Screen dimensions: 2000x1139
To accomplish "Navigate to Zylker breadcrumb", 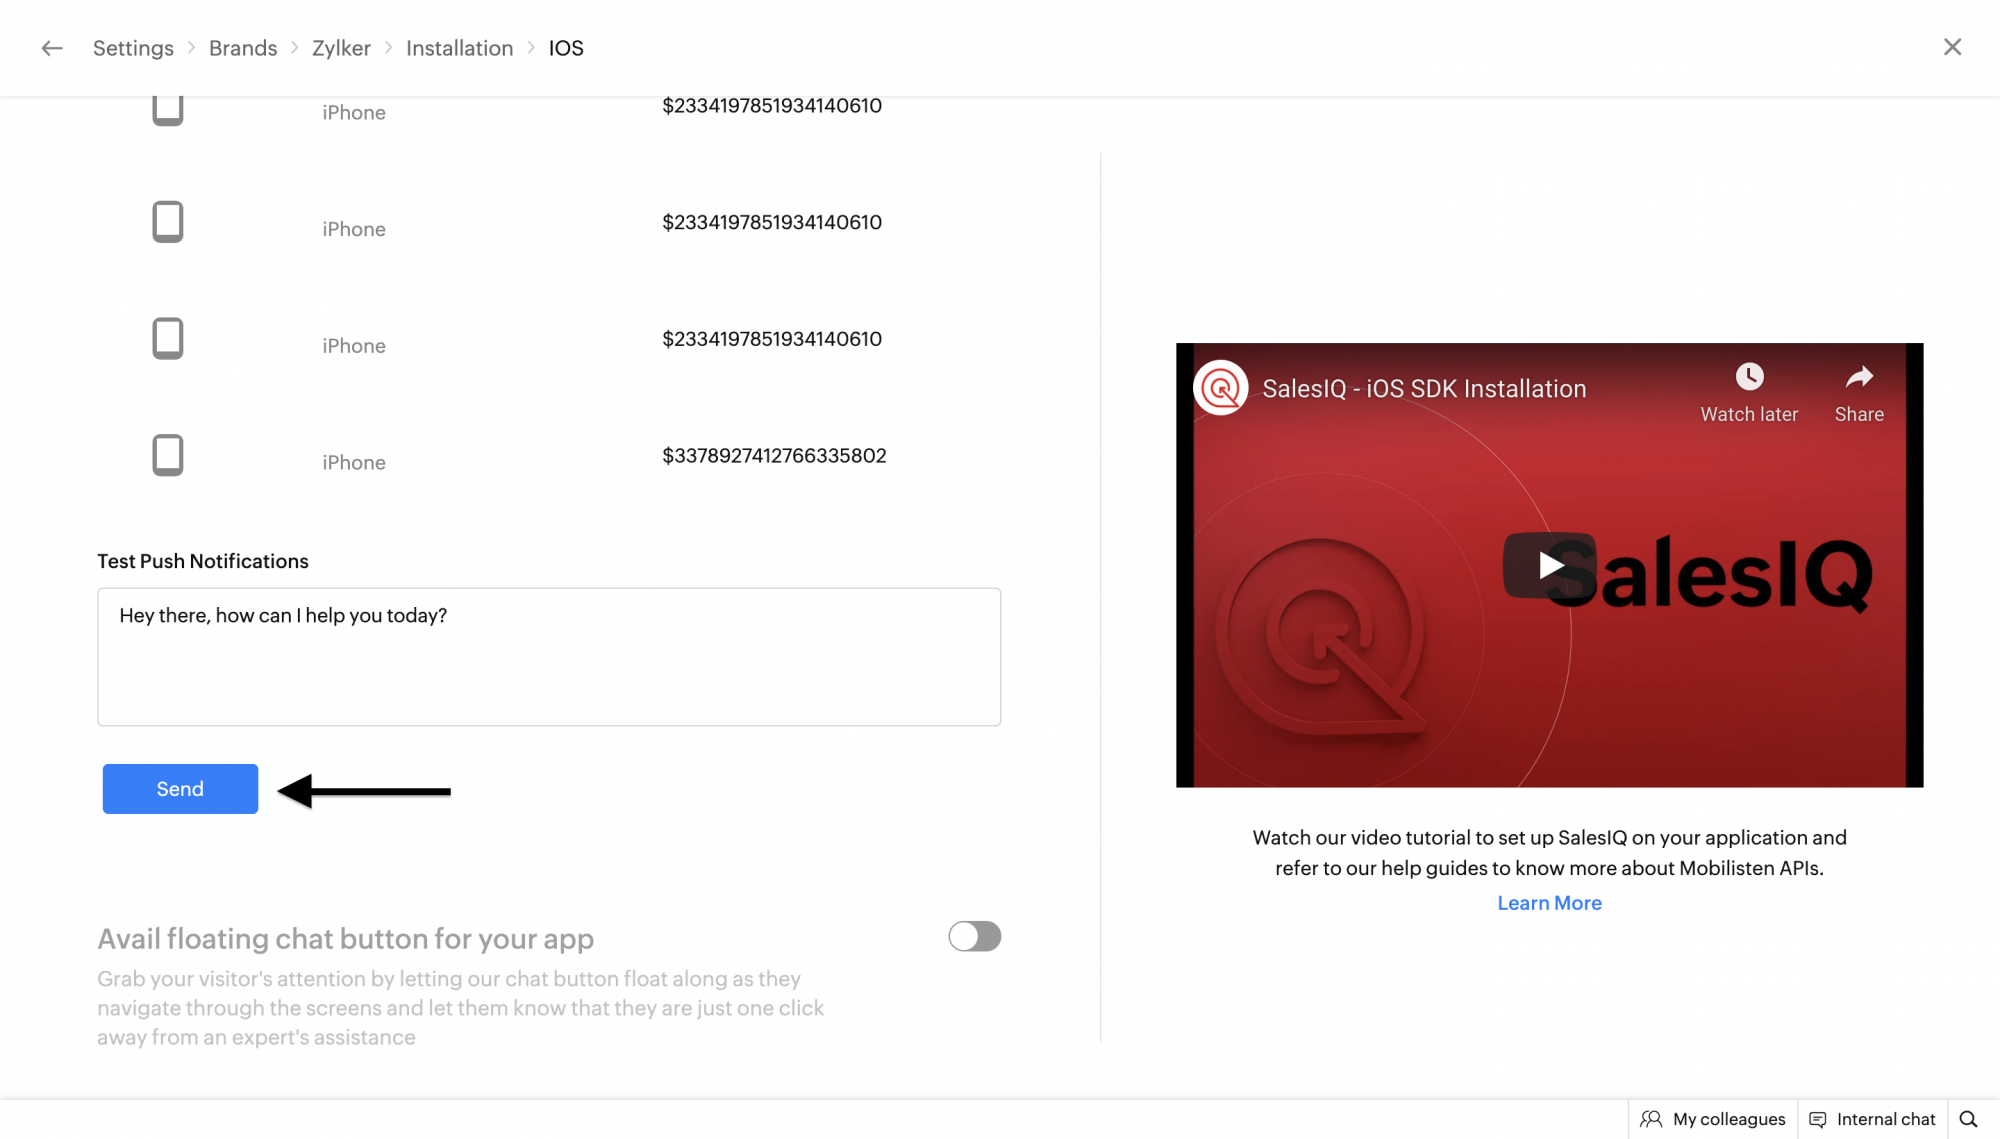I will point(341,48).
